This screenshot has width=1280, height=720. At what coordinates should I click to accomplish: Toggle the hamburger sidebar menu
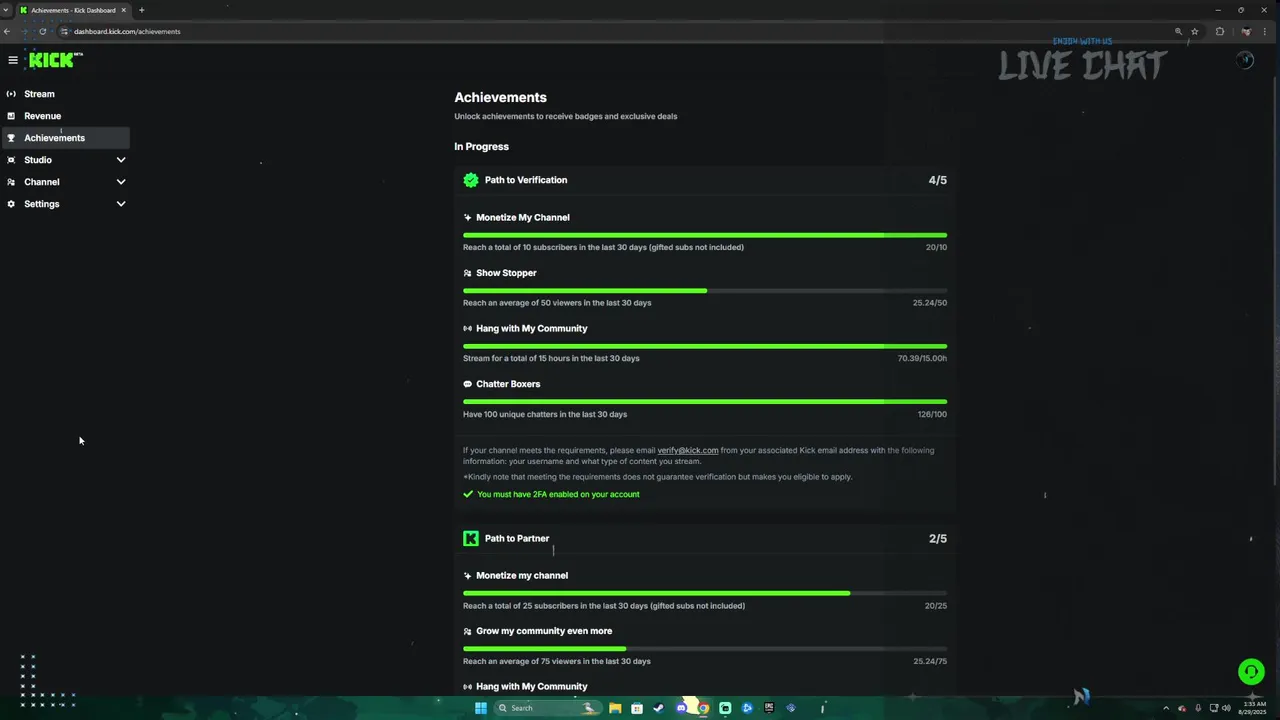(x=13, y=60)
